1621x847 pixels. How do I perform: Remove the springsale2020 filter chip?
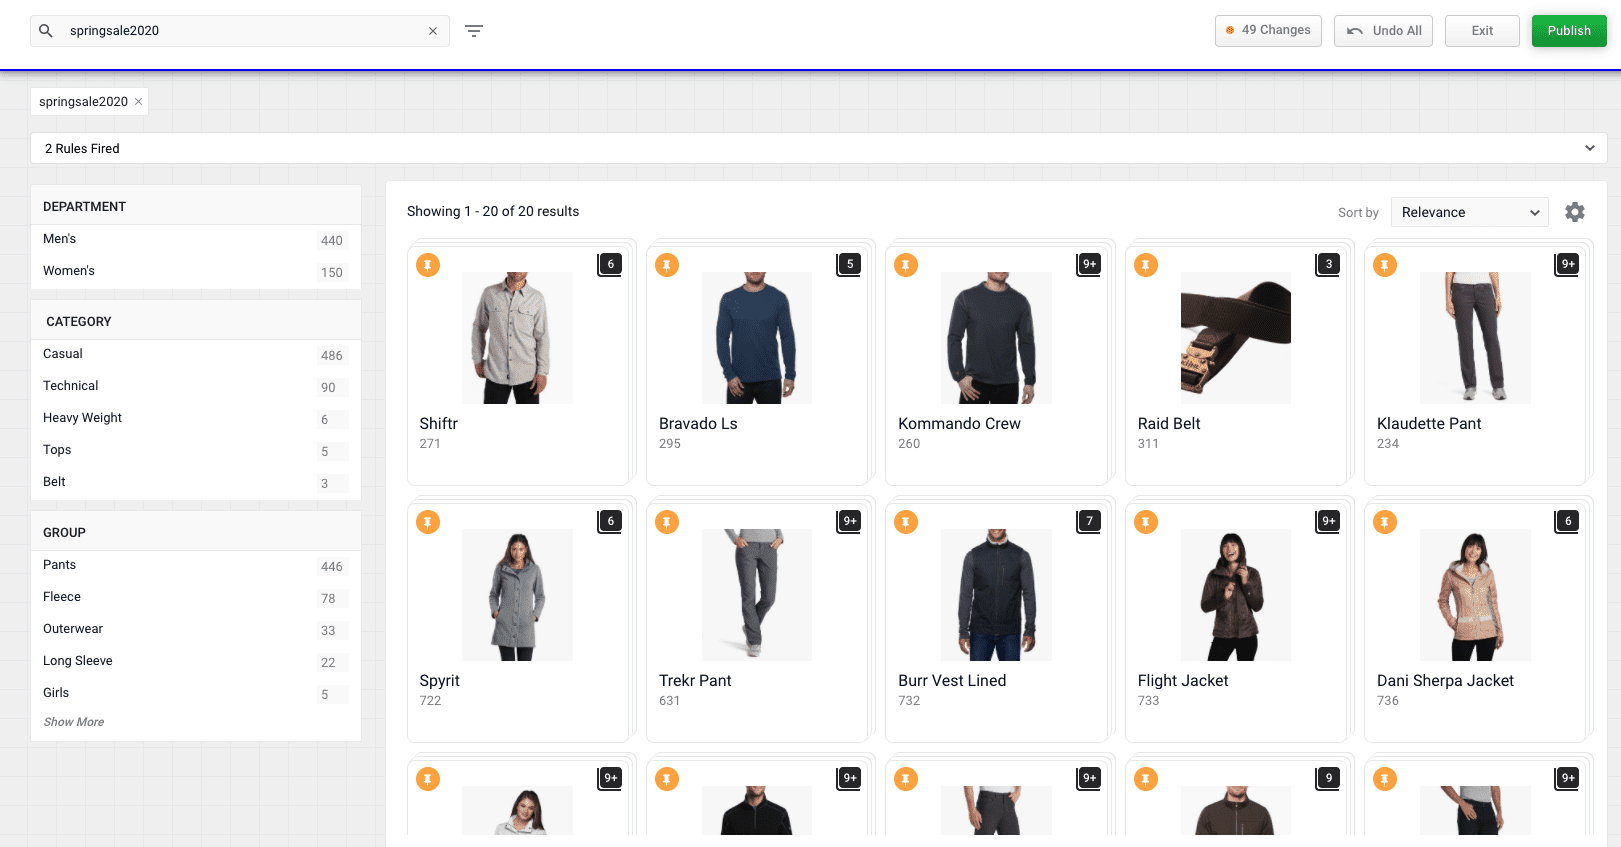tap(138, 102)
